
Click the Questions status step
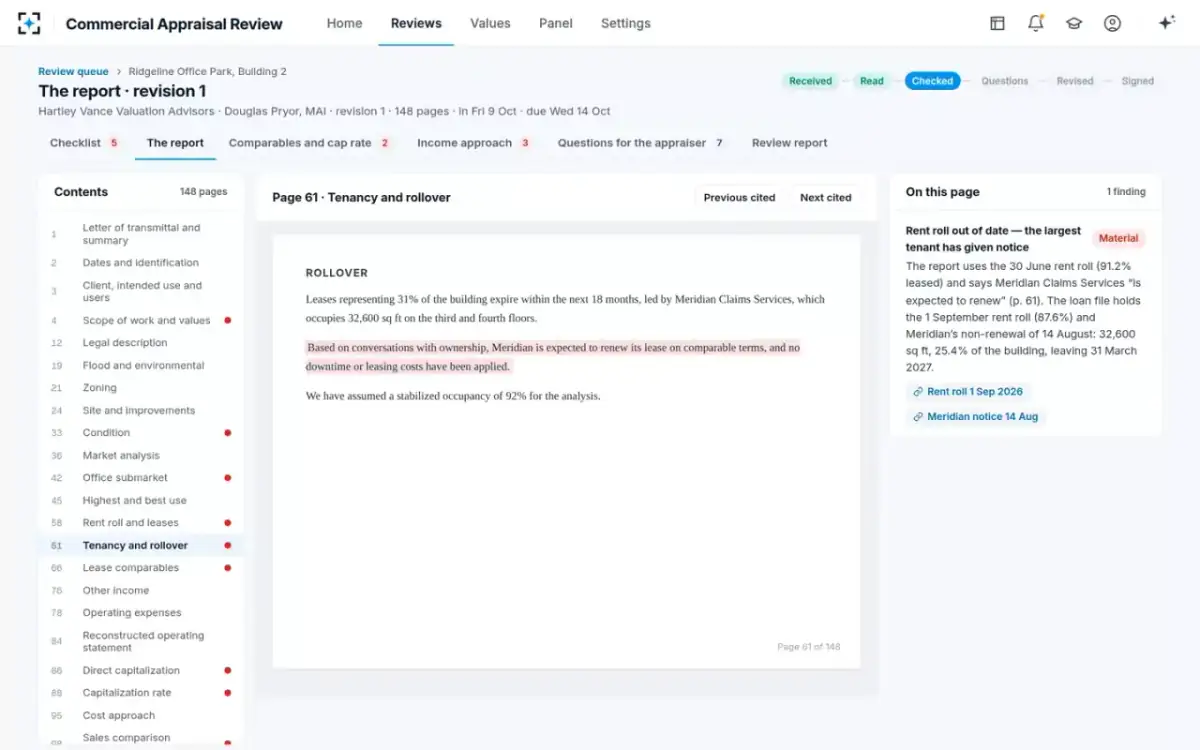(x=1005, y=81)
